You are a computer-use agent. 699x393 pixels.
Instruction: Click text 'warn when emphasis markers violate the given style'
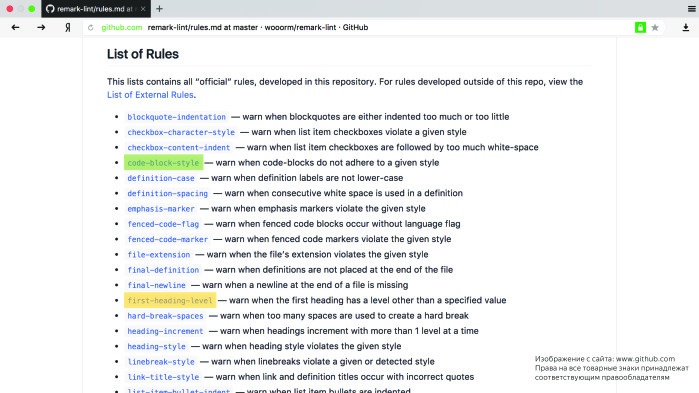tap(318, 209)
